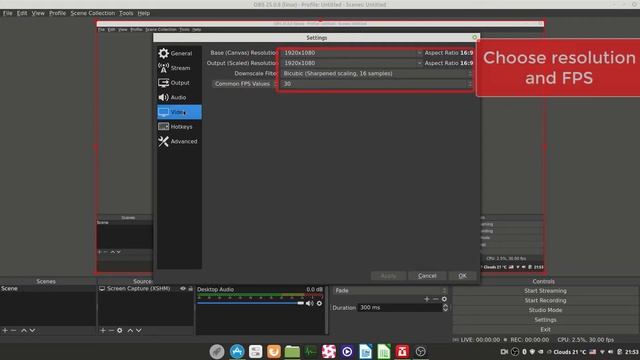This screenshot has width=640, height=360.
Task: Add a new source with the plus icon
Action: click(102, 330)
